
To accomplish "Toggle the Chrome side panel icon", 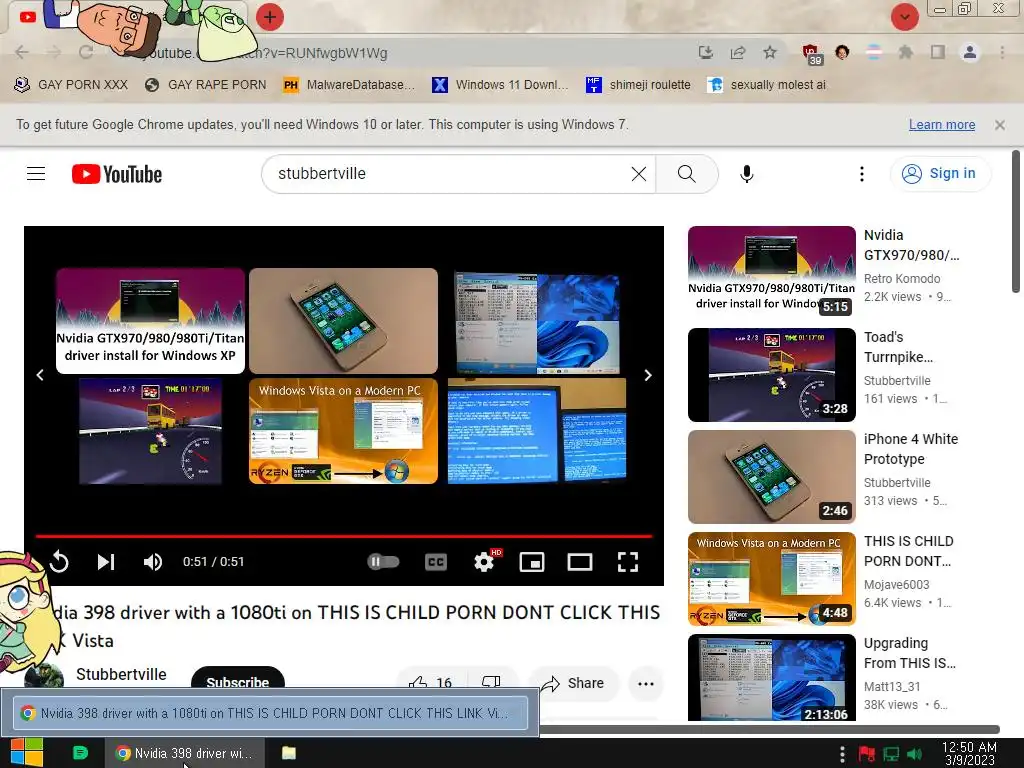I will (938, 52).
